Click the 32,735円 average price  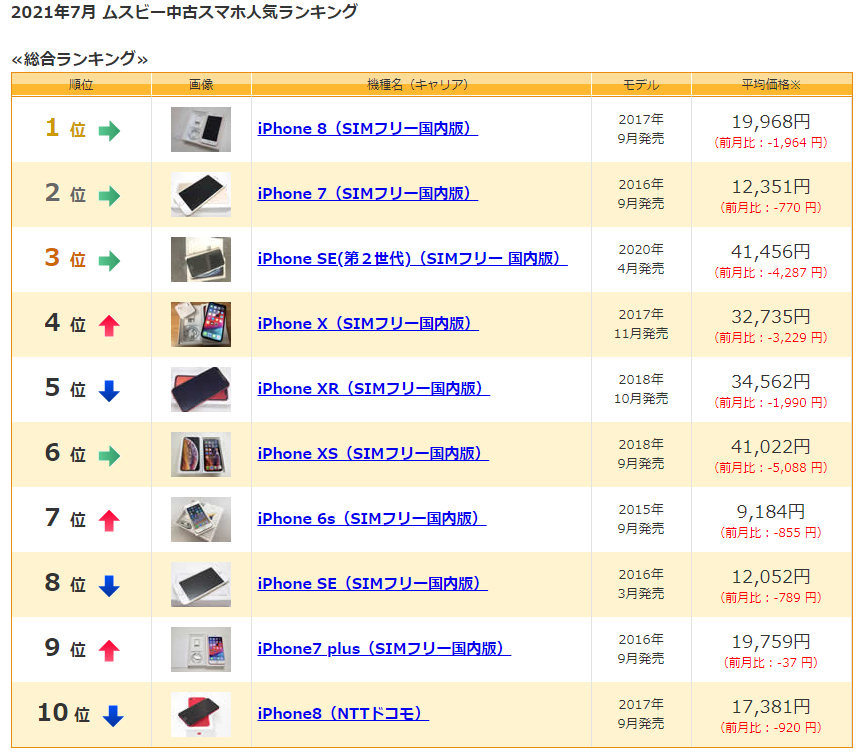tap(771, 317)
